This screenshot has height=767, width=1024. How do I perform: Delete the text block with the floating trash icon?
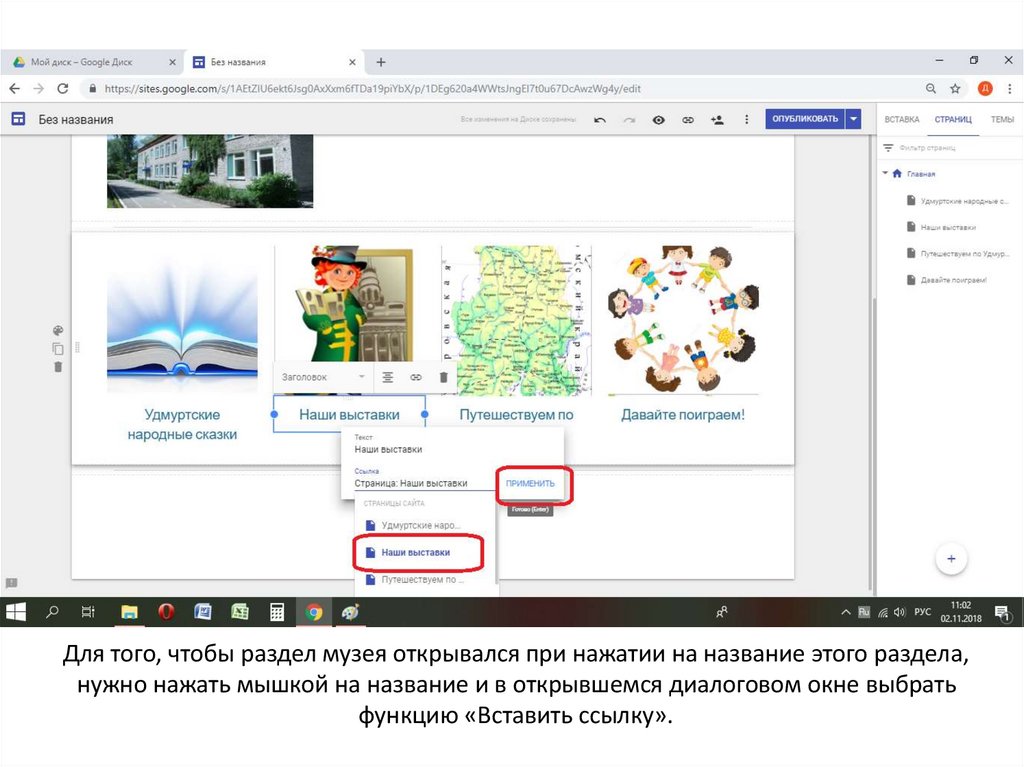[x=443, y=377]
